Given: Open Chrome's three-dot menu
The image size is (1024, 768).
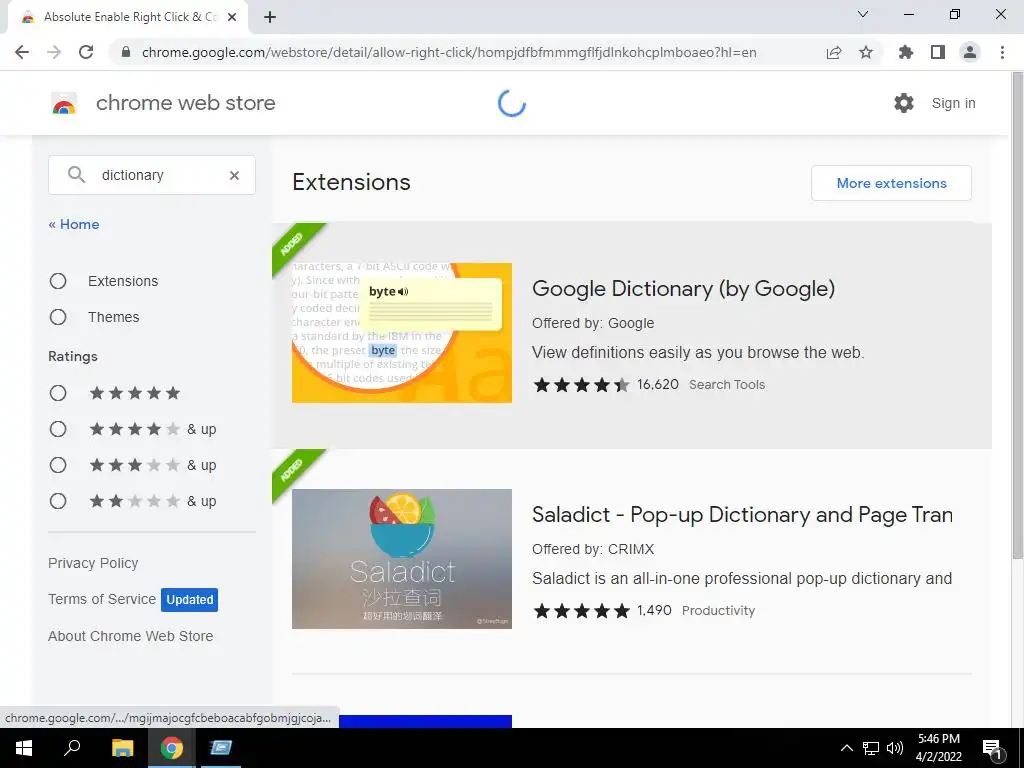Looking at the screenshot, I should coord(1002,52).
